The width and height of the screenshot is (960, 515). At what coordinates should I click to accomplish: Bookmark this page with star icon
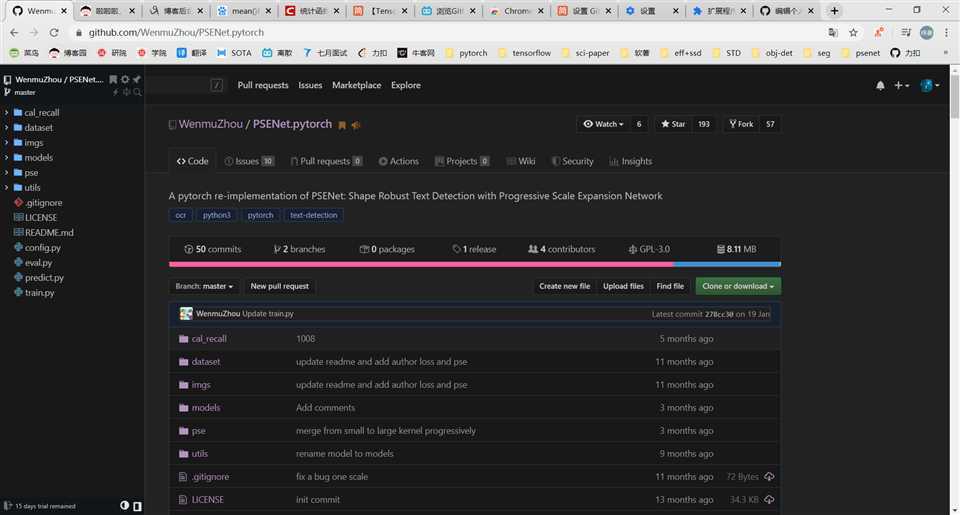pyautogui.click(x=853, y=32)
